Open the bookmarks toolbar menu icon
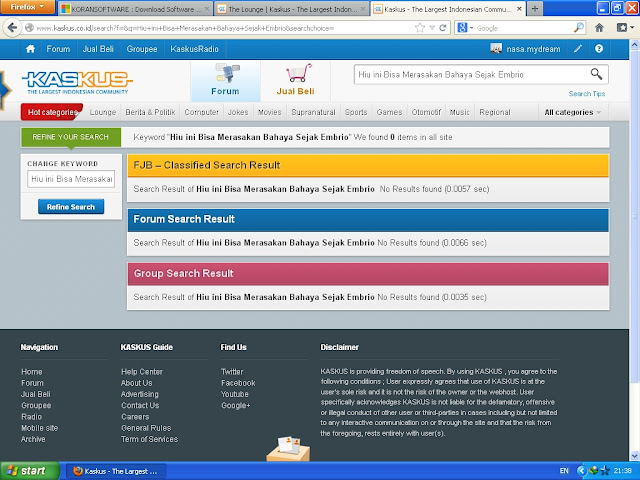640x480 pixels. pos(625,28)
